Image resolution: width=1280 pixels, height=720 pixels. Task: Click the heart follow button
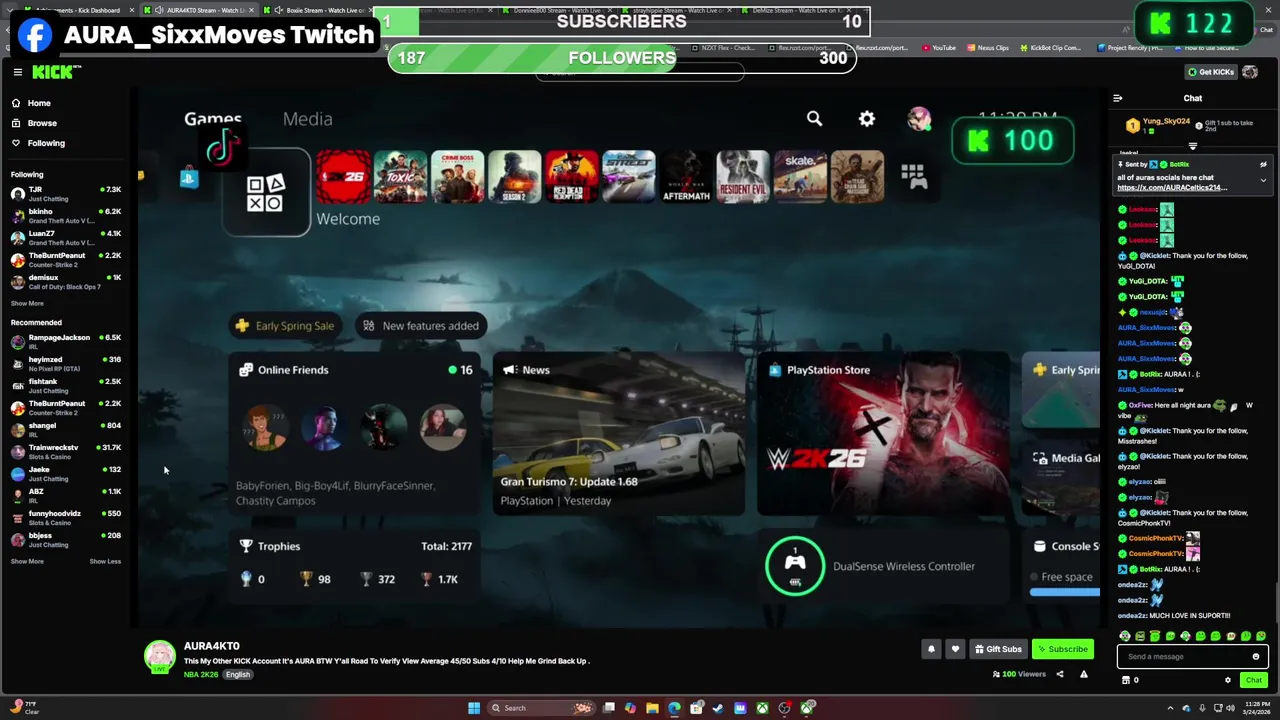pos(955,649)
